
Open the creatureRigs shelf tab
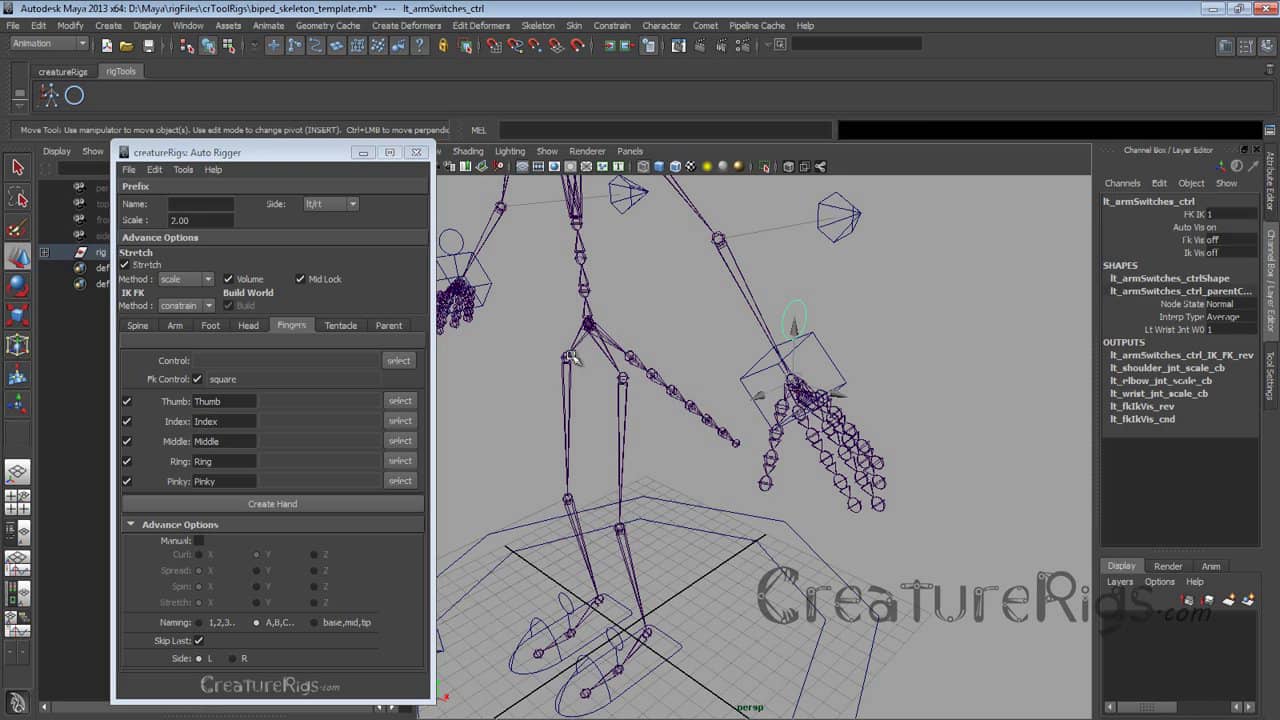(x=63, y=72)
